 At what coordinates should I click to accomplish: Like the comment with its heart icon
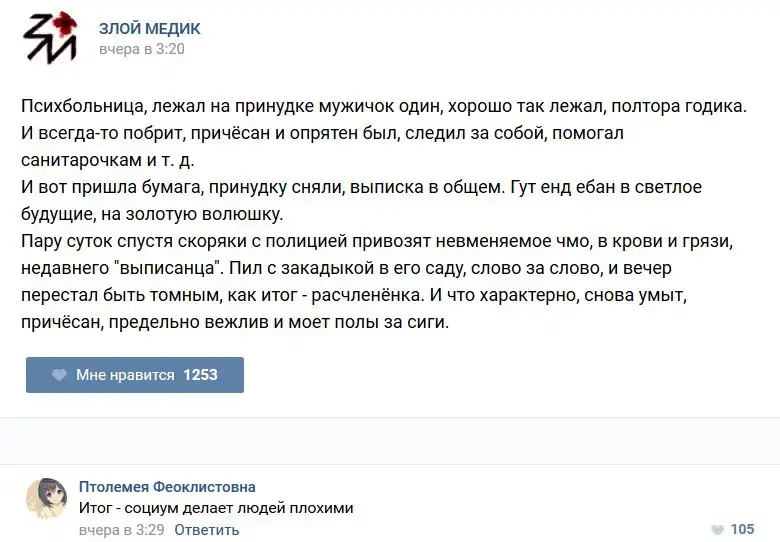coord(716,530)
